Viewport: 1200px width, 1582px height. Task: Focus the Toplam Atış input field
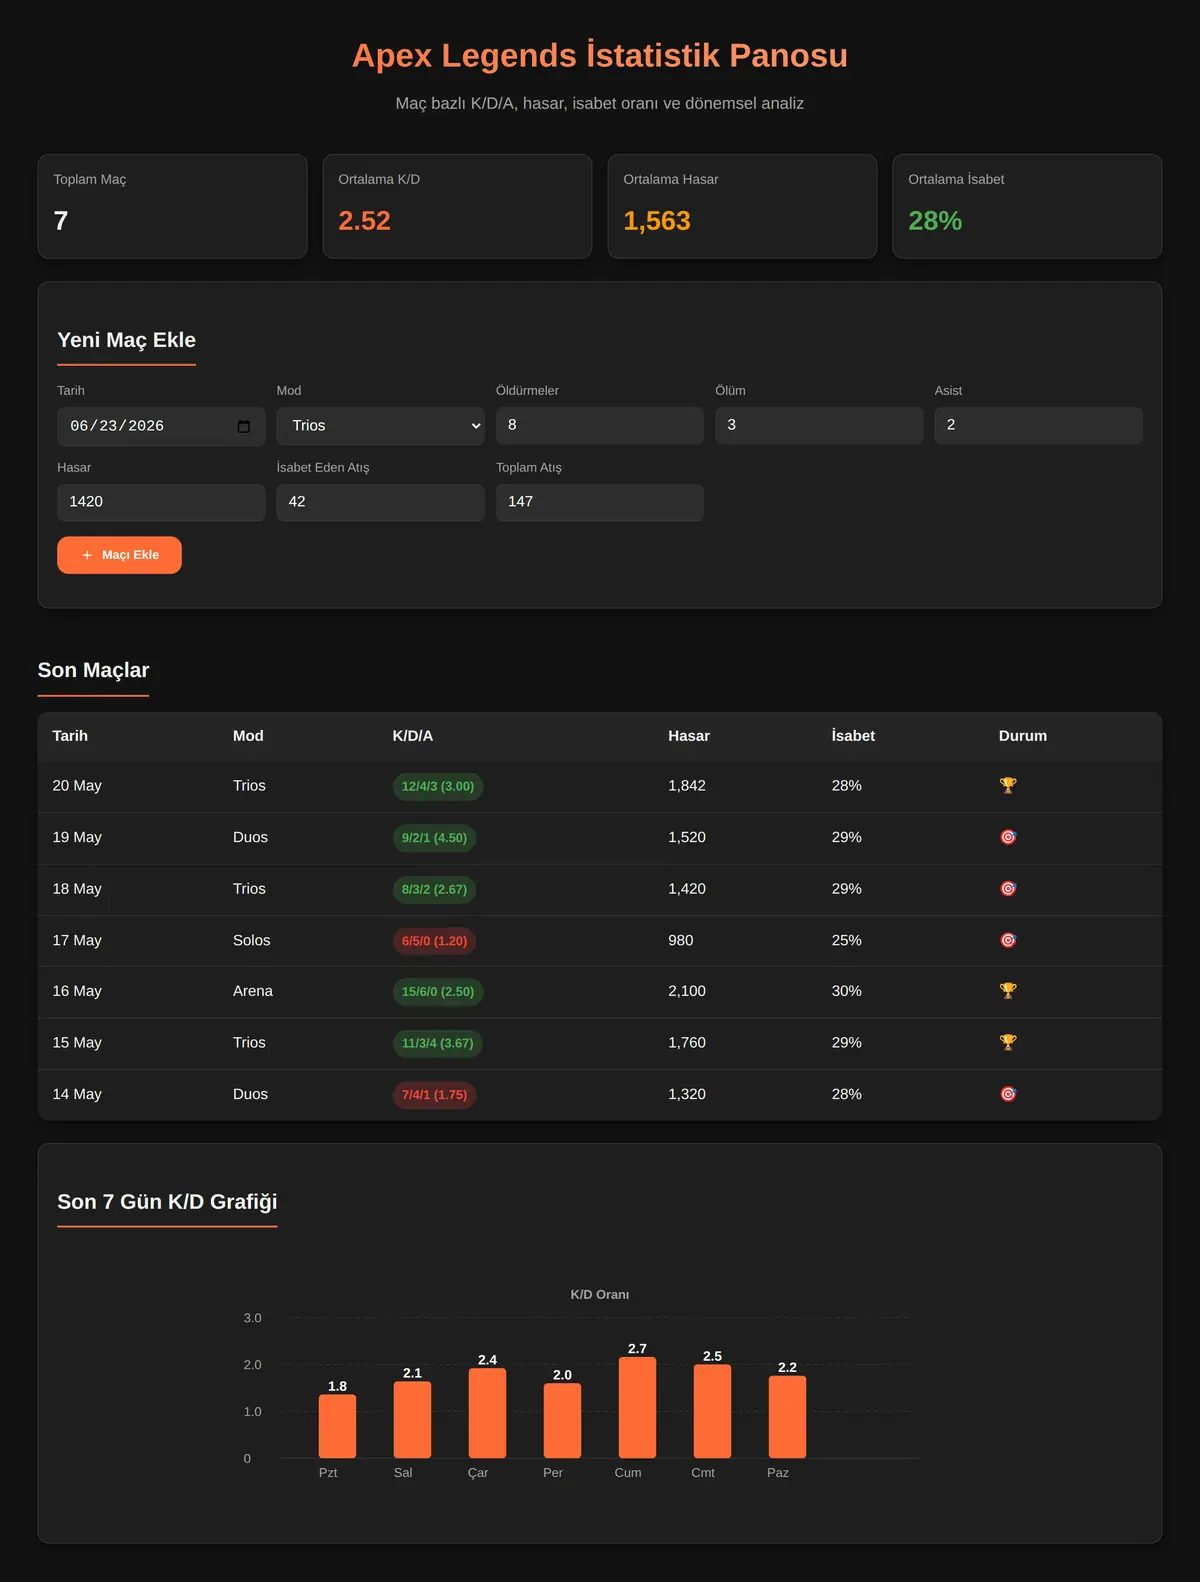(x=600, y=502)
